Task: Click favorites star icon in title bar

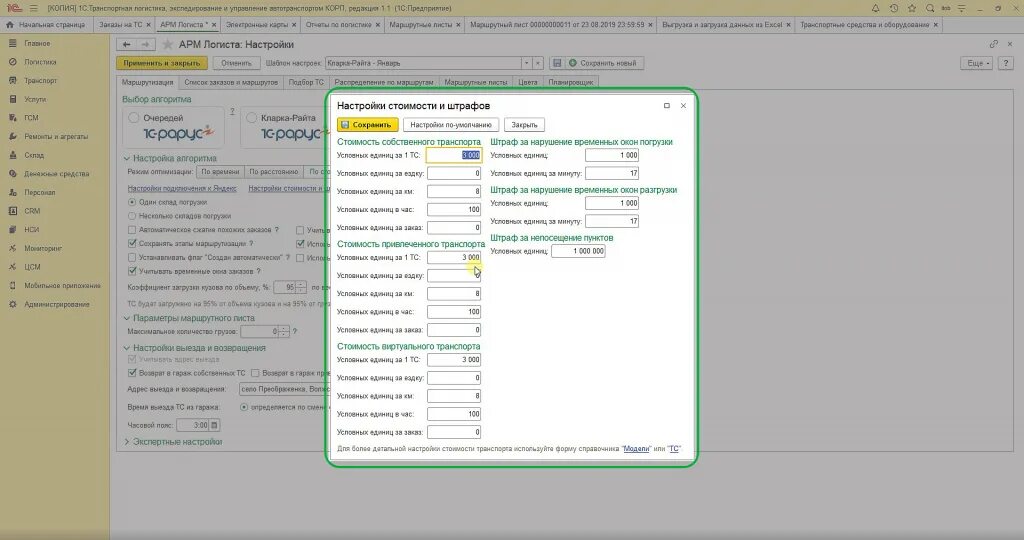Action: [x=912, y=8]
